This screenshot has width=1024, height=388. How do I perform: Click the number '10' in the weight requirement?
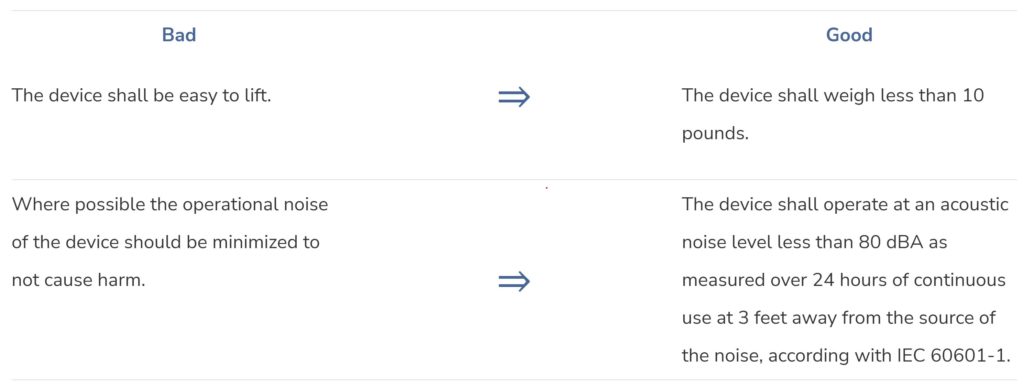pyautogui.click(x=974, y=96)
